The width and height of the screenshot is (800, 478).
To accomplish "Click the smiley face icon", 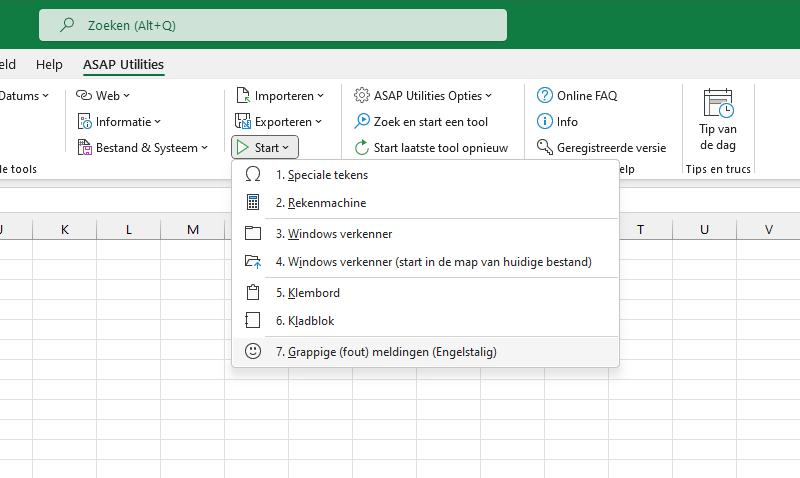I will click(253, 351).
